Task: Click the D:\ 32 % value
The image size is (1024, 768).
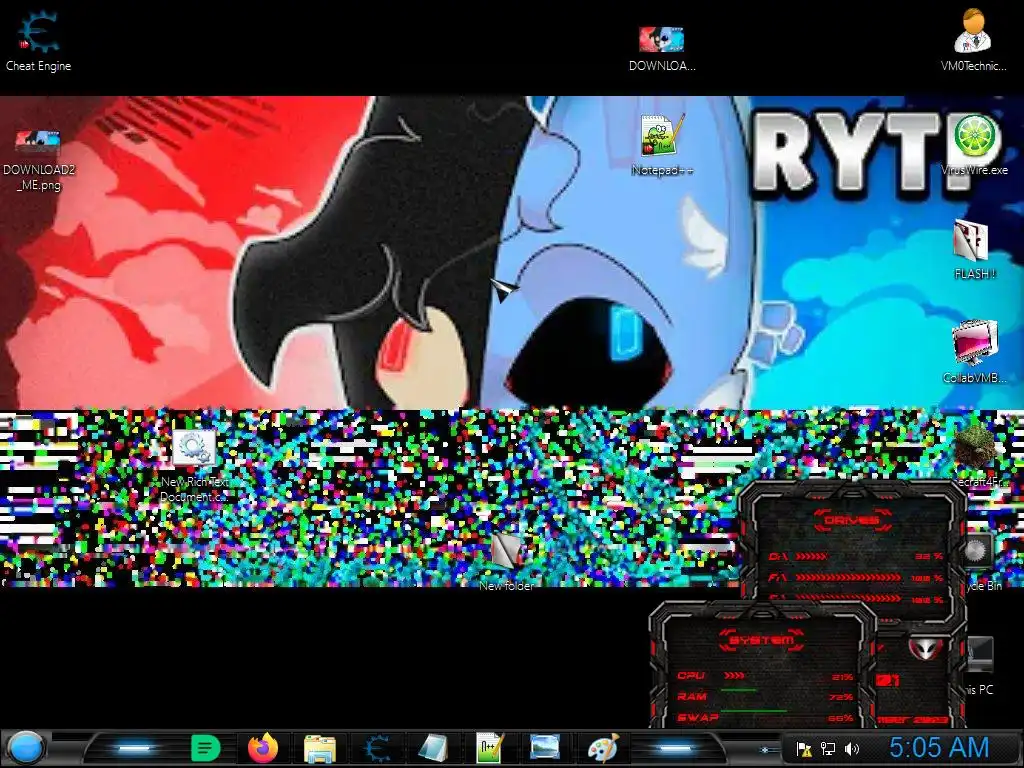Action: pos(929,556)
